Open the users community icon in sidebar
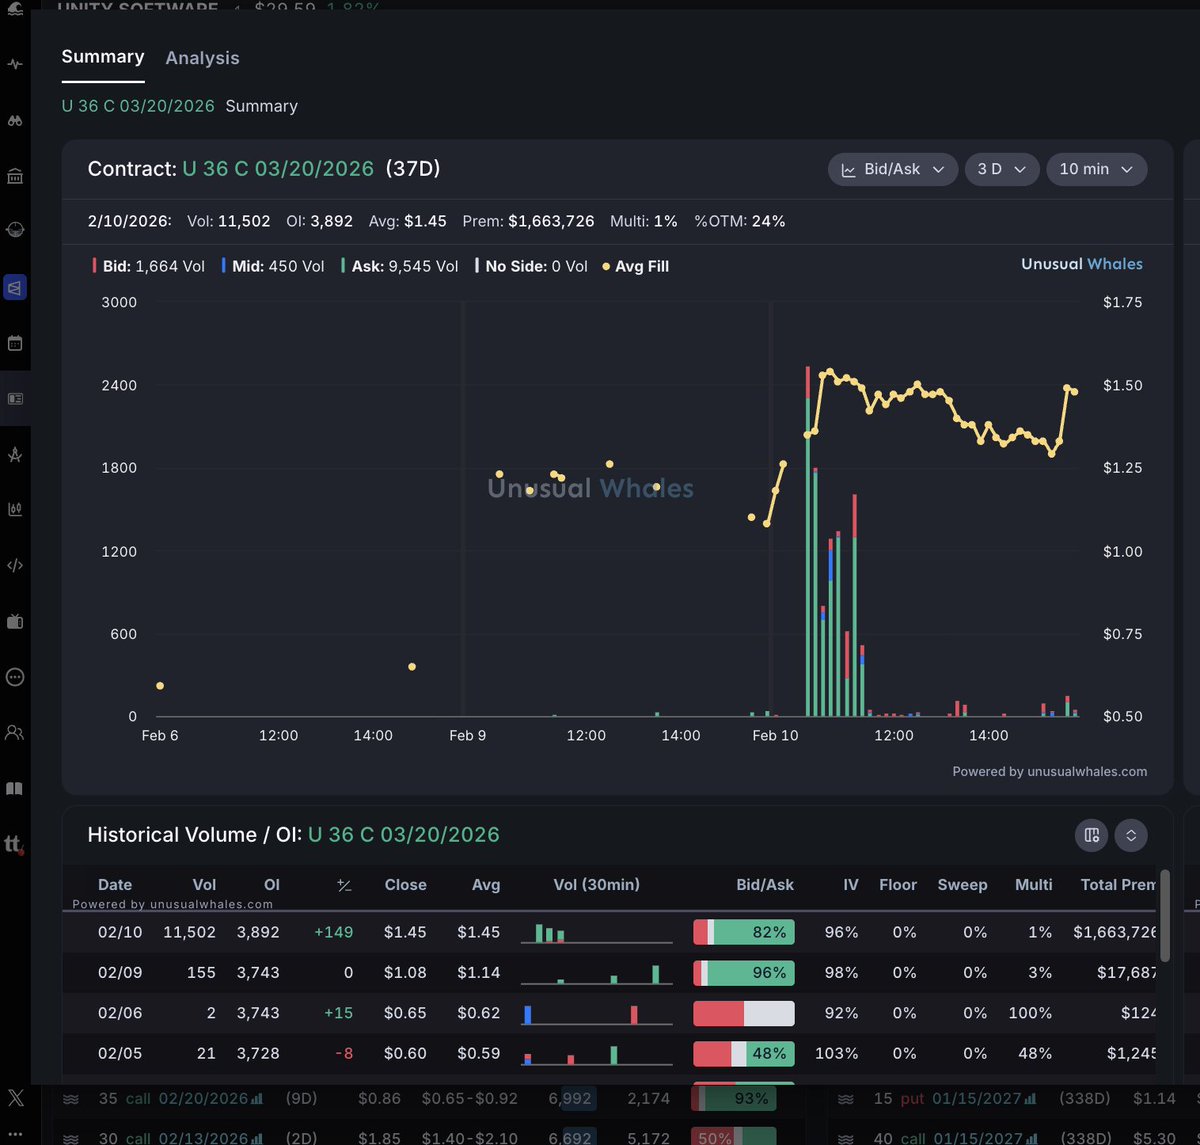The image size is (1200, 1145). pos(14,733)
